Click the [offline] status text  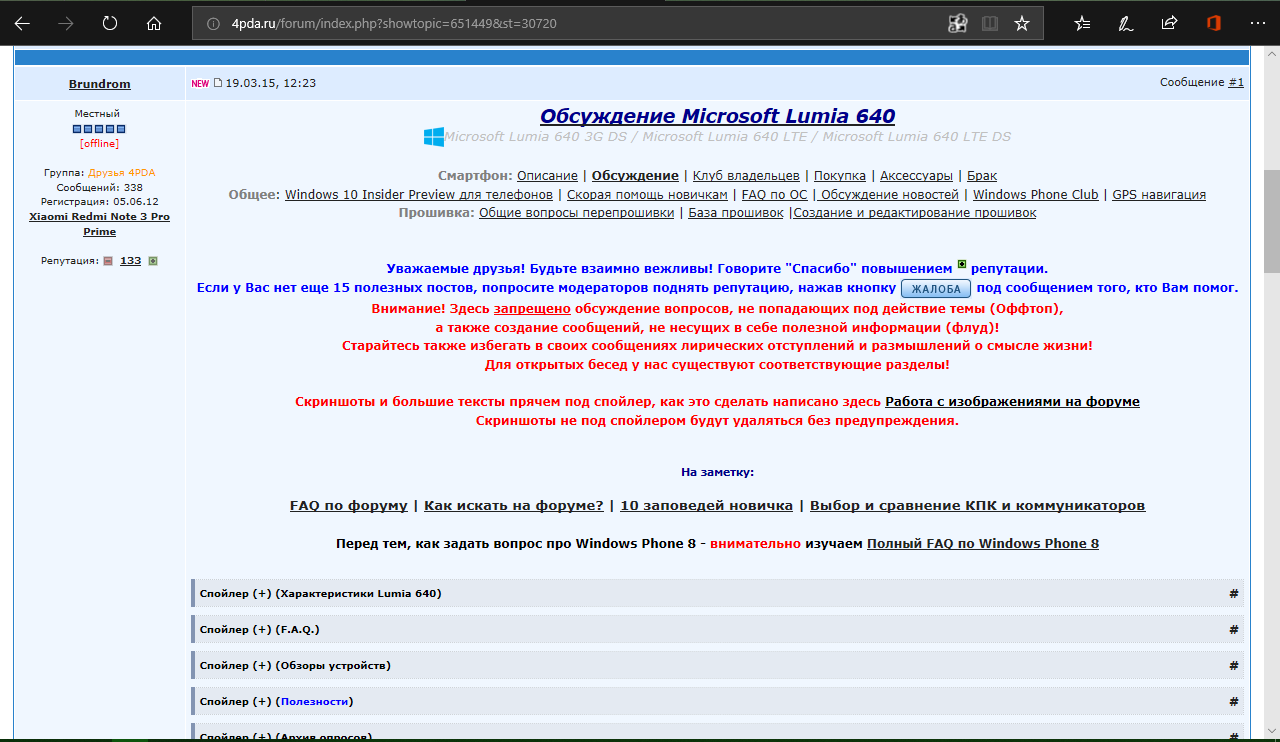click(x=100, y=143)
